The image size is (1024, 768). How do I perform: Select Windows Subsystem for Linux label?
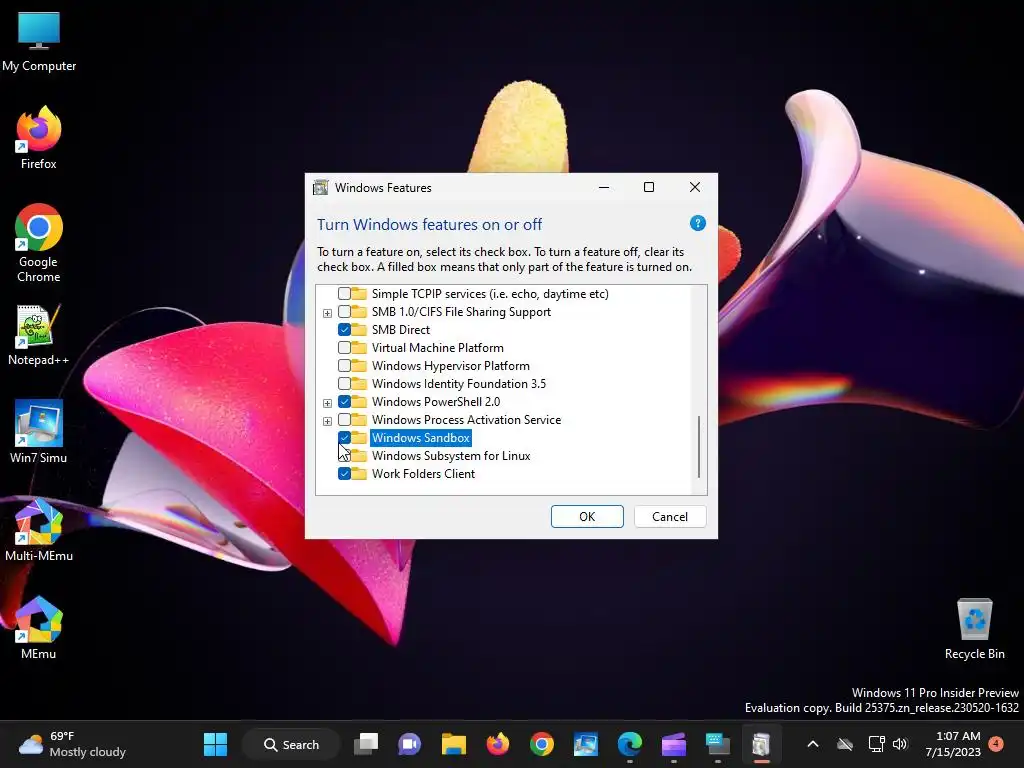(x=451, y=456)
